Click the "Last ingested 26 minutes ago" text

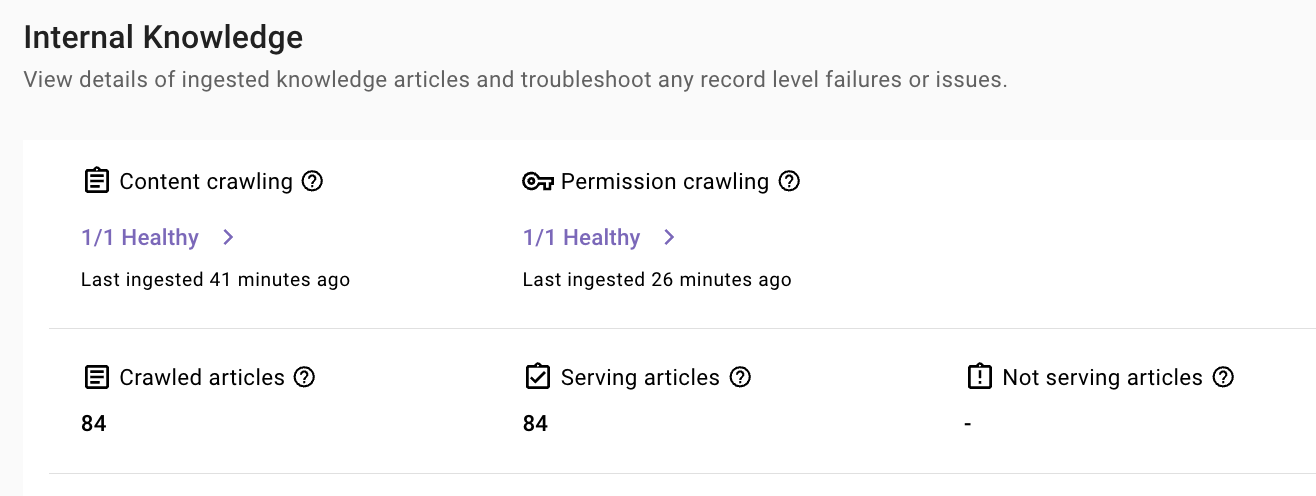(x=657, y=280)
